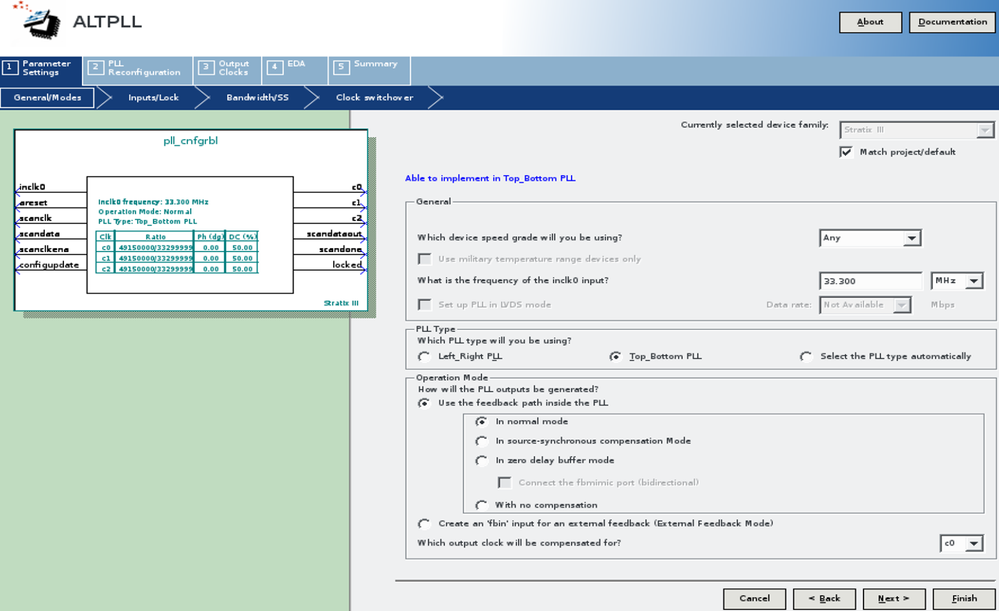999x611 pixels.
Task: Click the configupdate port label
Action: (49, 264)
